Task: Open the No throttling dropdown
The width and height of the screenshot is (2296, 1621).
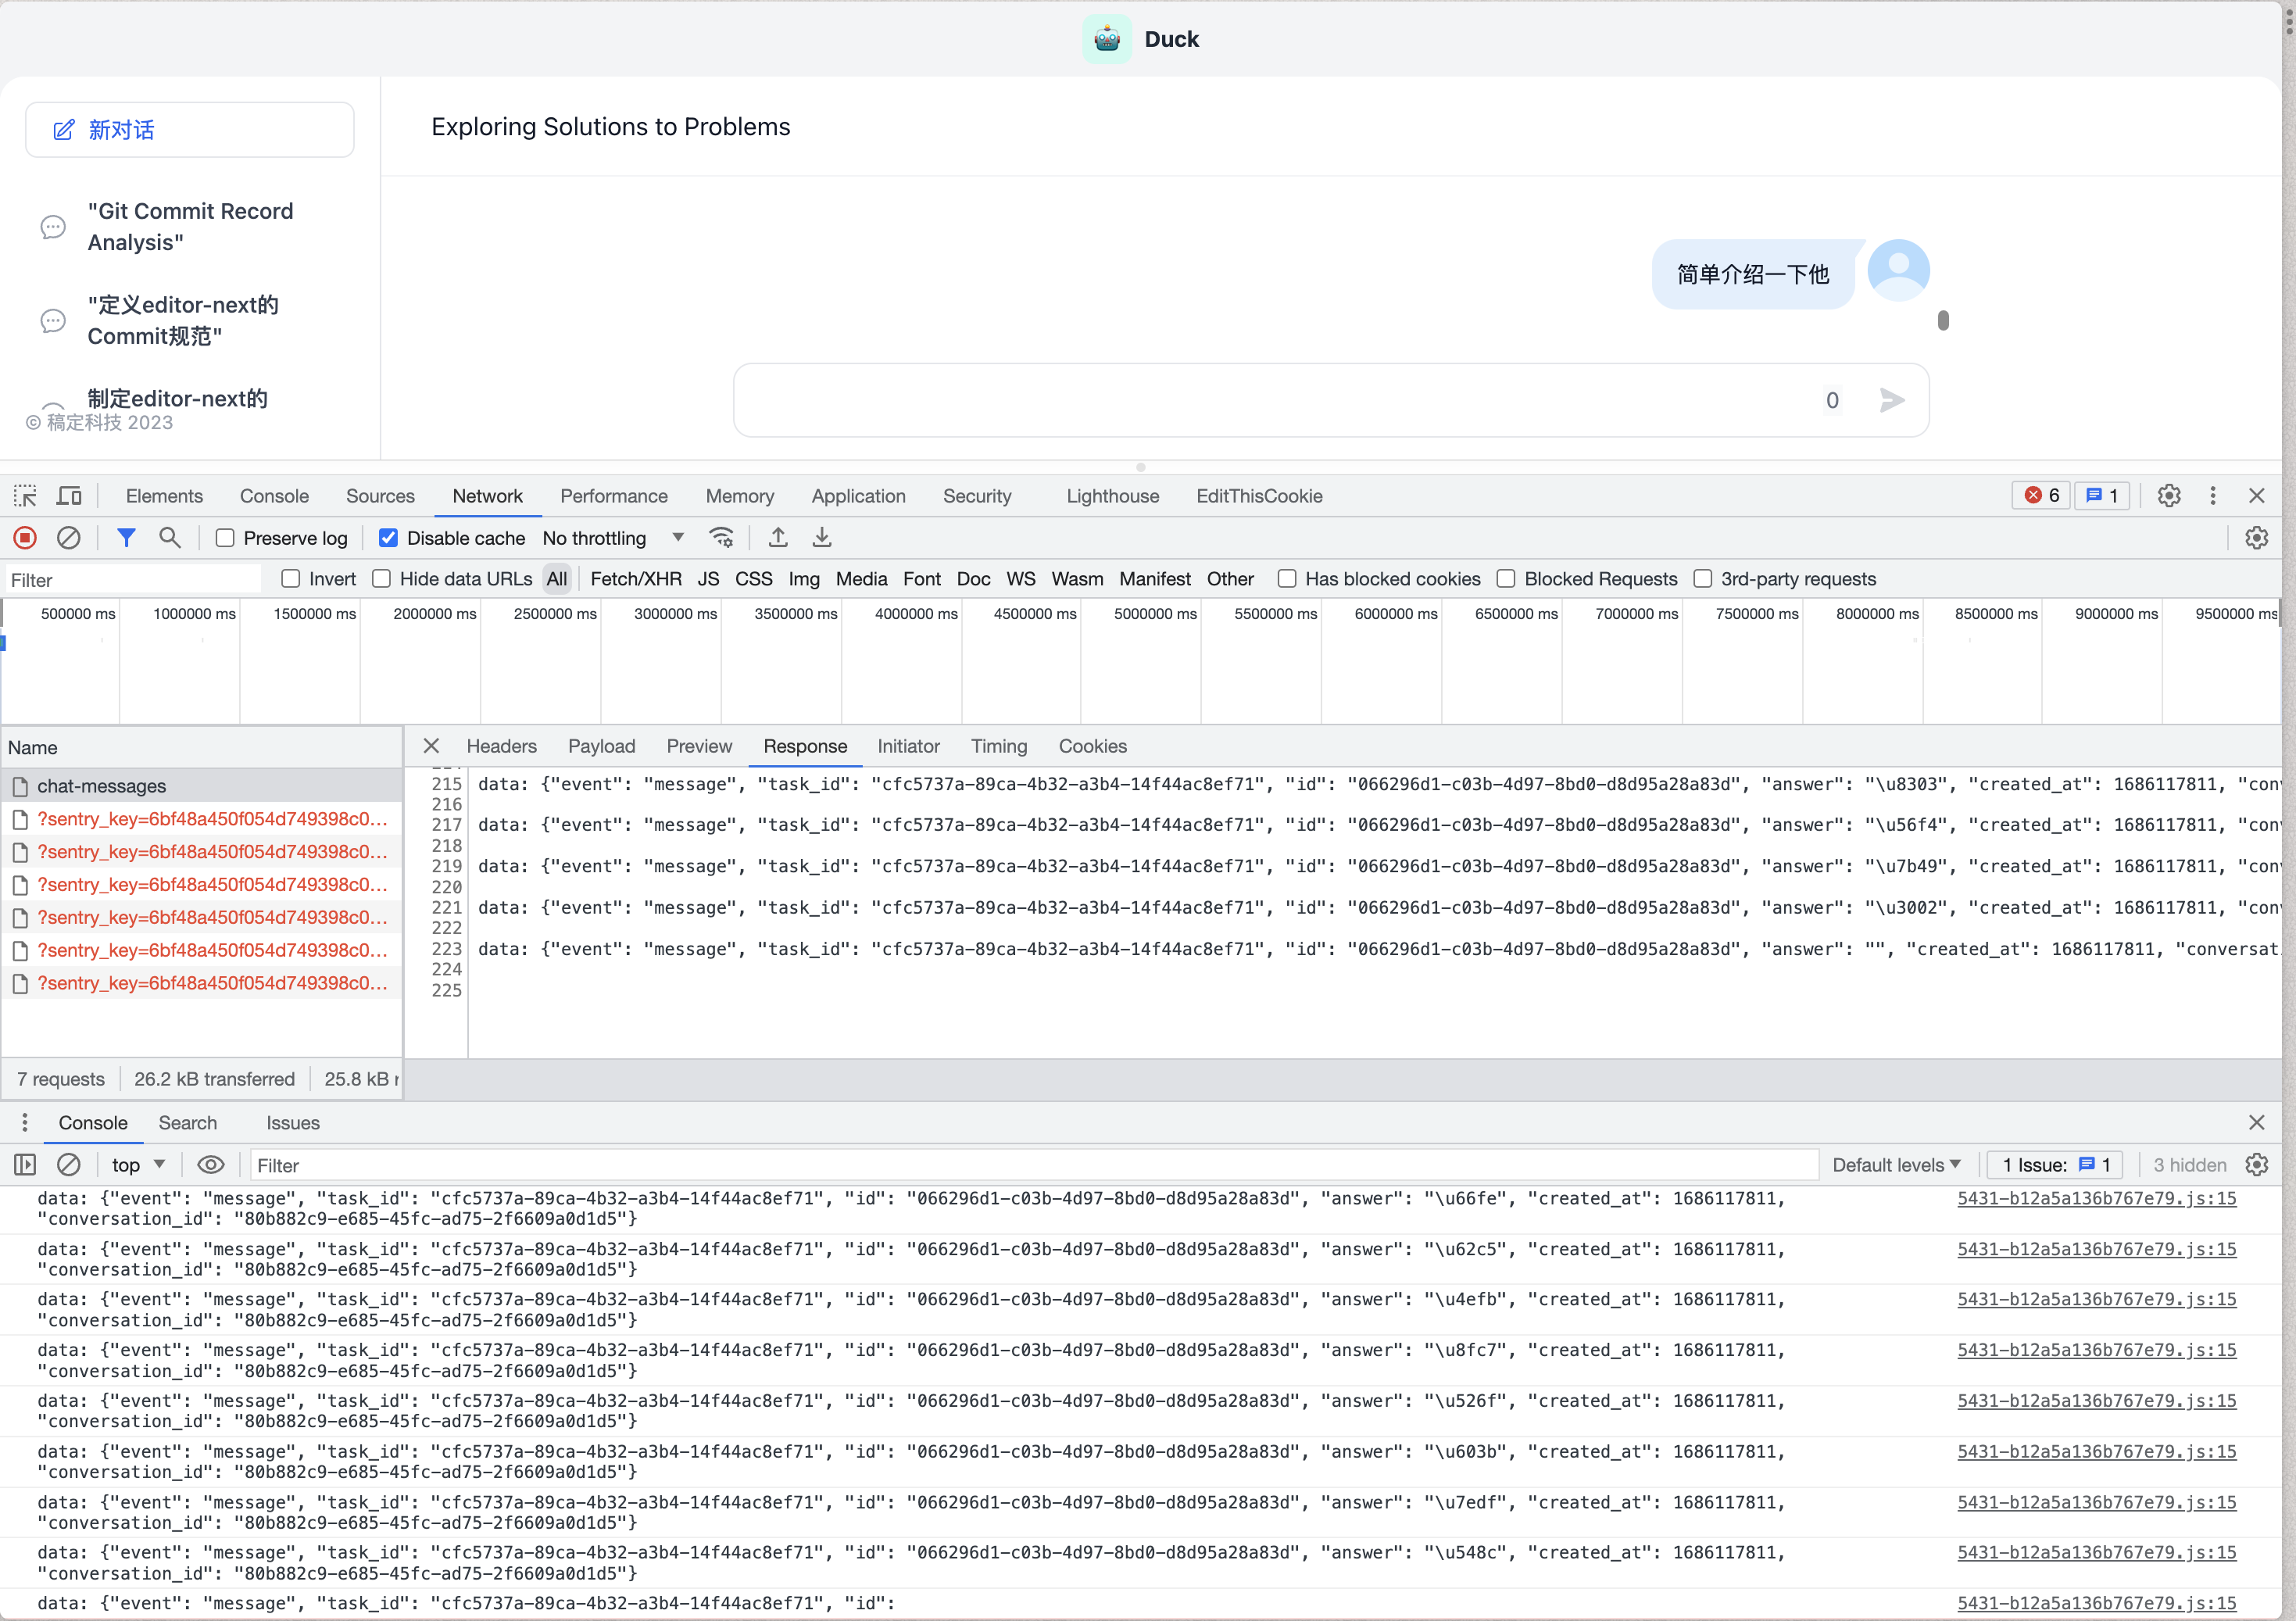Action: point(614,537)
